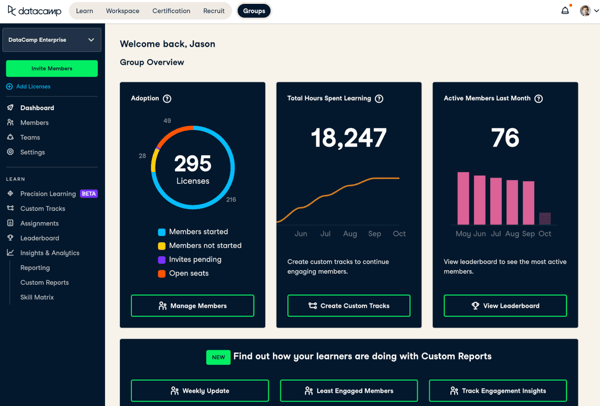The width and height of the screenshot is (600, 406).
Task: Click the Add Licenses link
Action: (x=33, y=86)
